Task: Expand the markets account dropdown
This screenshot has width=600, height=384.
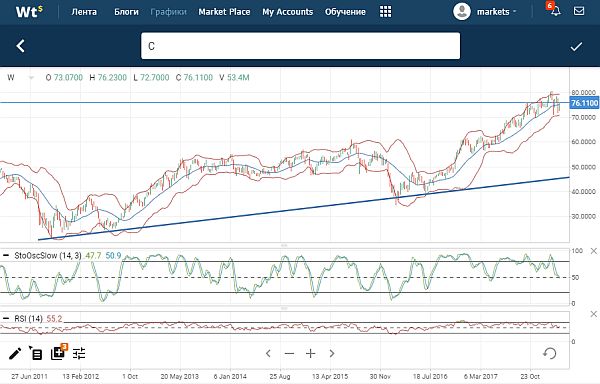Action: point(496,12)
